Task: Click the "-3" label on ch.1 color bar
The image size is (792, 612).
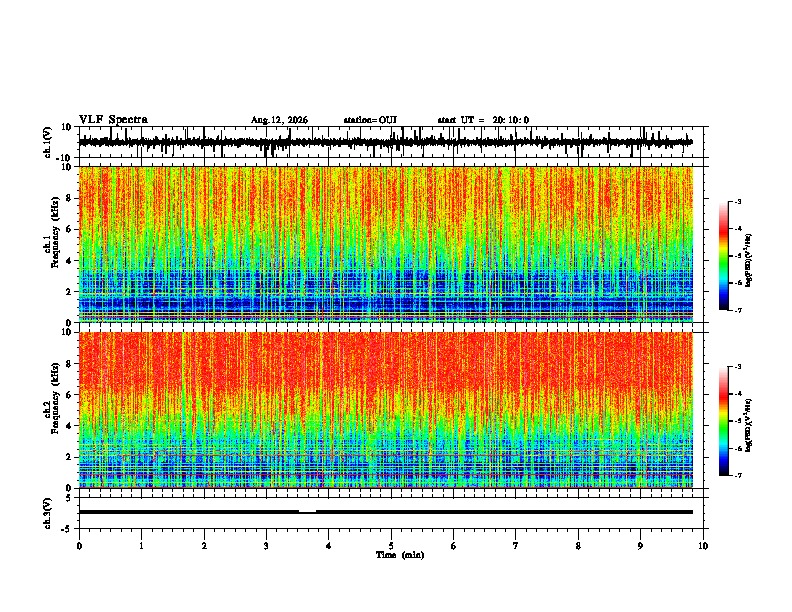Action: [738, 201]
